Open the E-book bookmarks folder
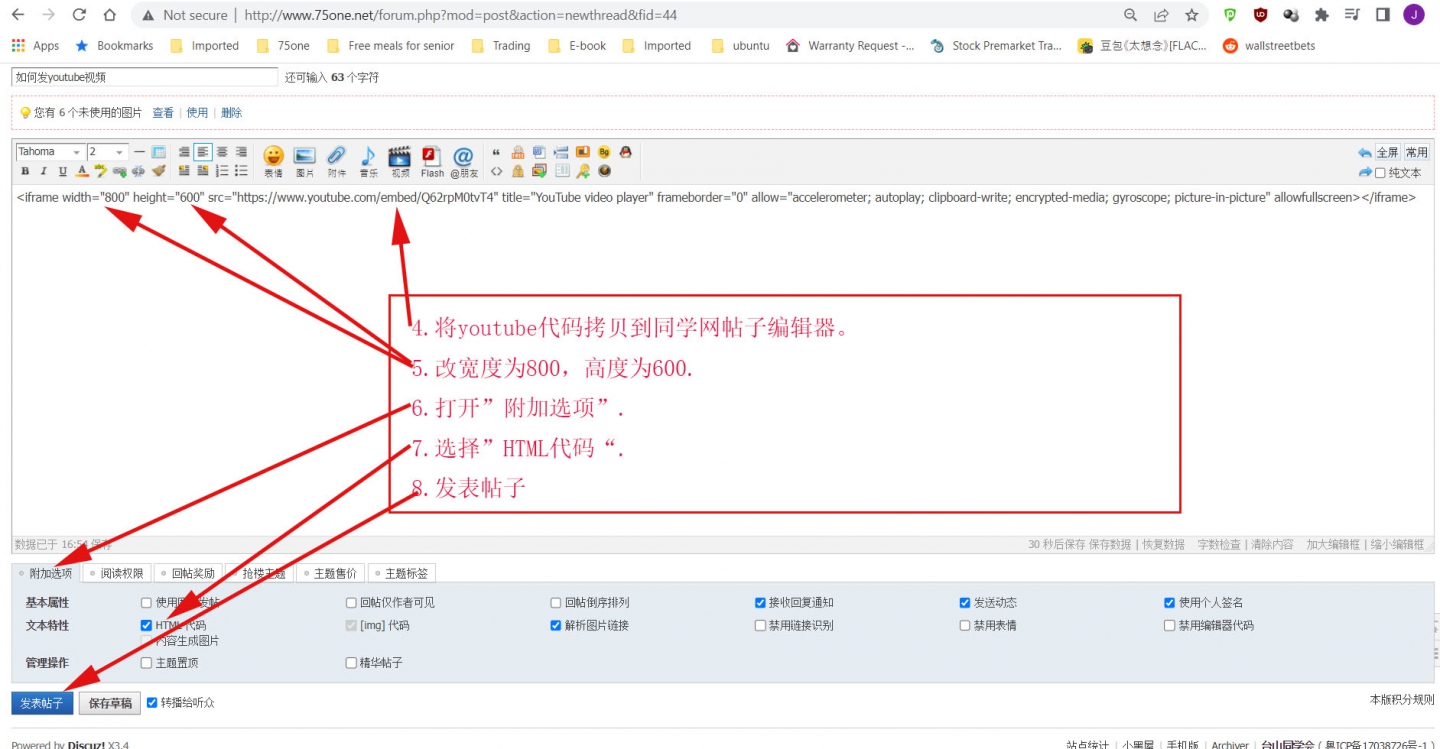1440x749 pixels. [577, 46]
